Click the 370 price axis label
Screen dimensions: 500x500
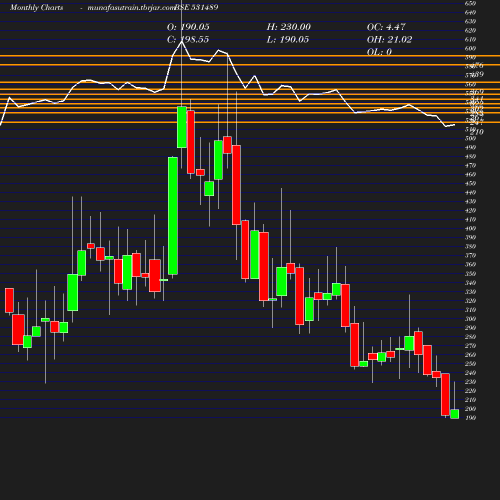pyautogui.click(x=470, y=256)
